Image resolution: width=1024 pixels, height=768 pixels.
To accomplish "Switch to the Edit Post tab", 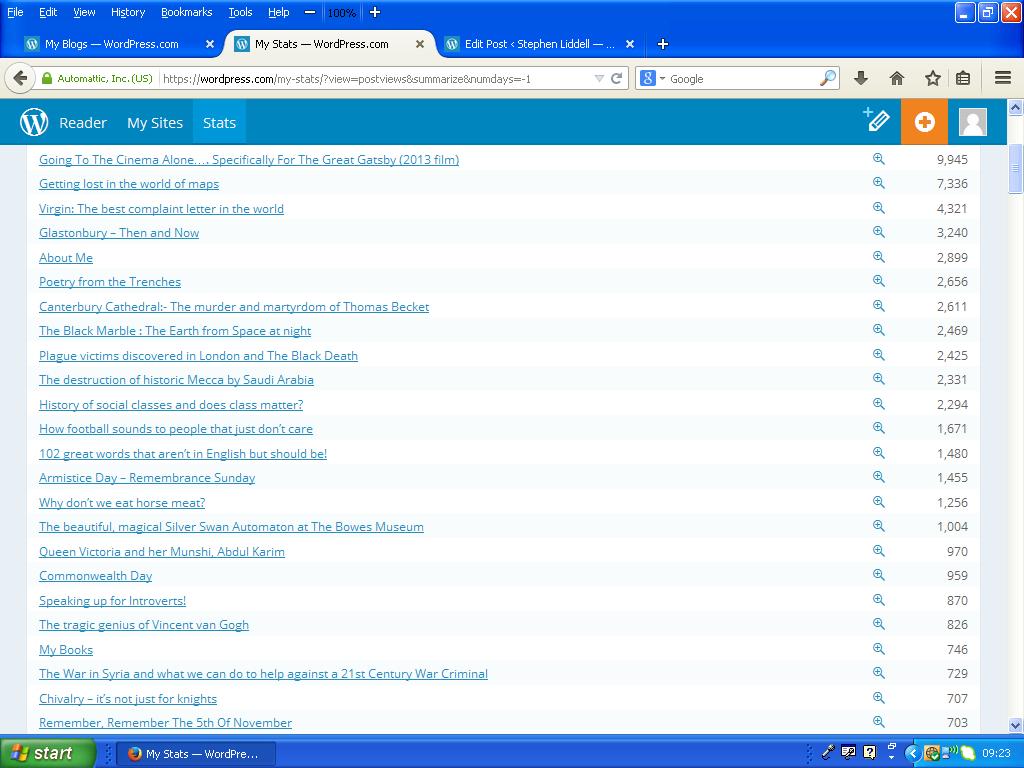I will 539,44.
